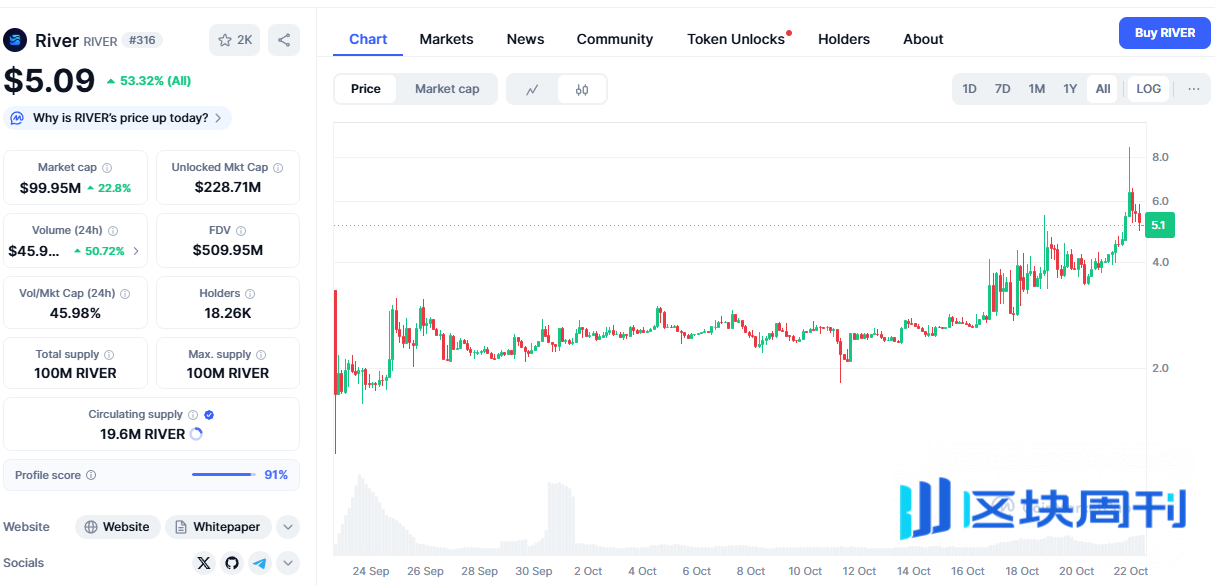The height and width of the screenshot is (586, 1215).
Task: Select the 7D time range
Action: pyautogui.click(x=1002, y=89)
